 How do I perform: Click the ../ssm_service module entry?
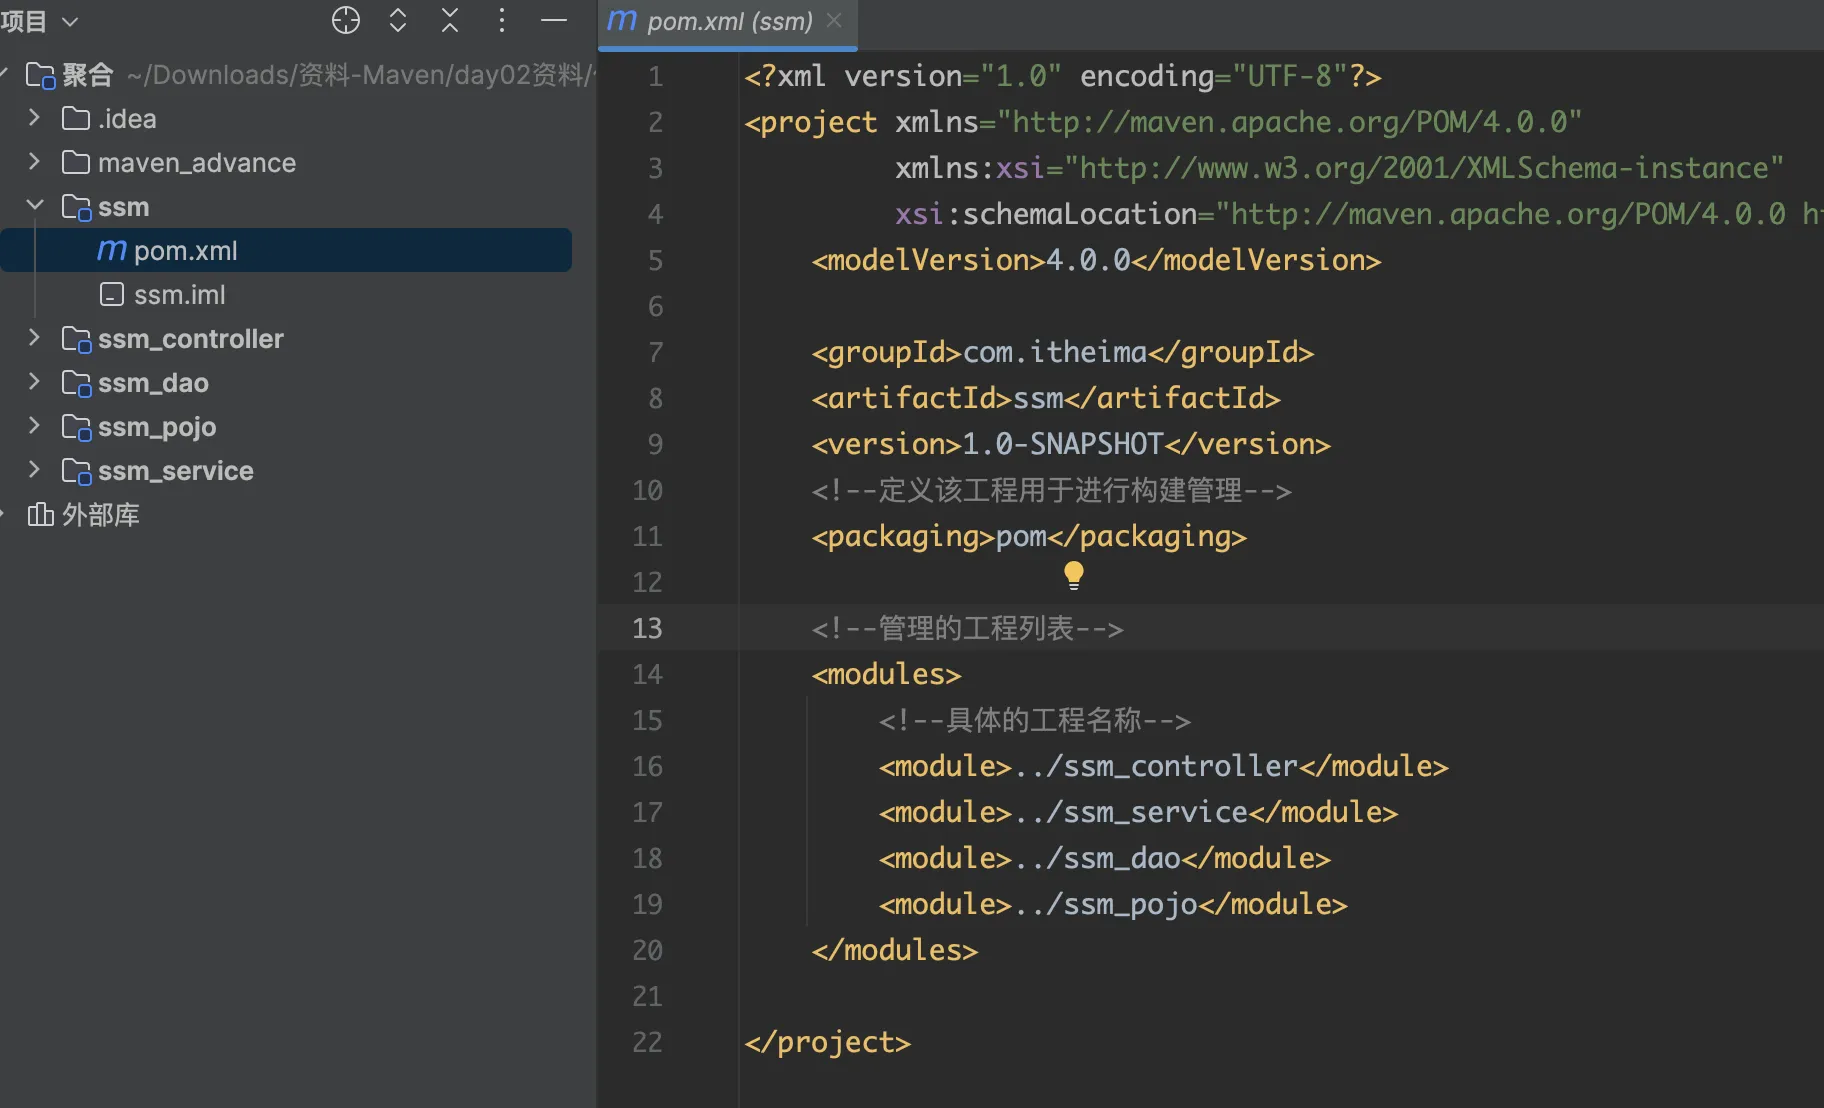click(x=1138, y=812)
